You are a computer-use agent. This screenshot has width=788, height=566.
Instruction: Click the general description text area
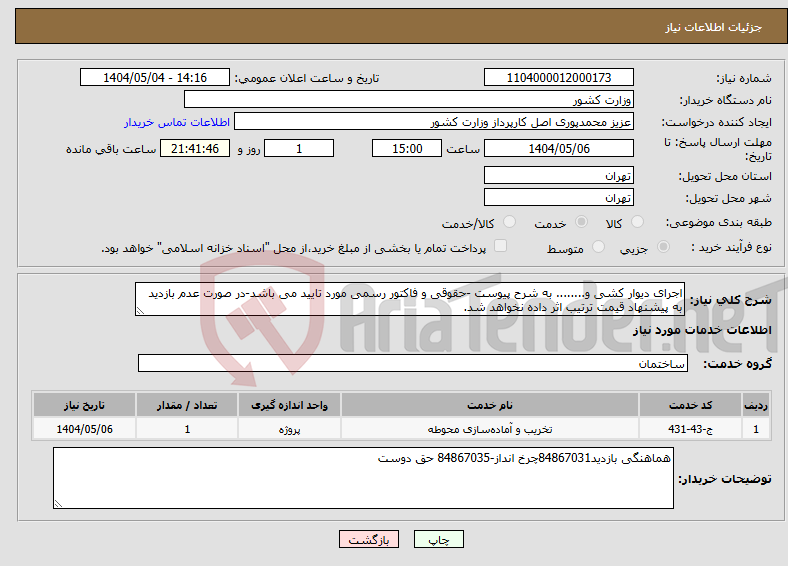click(410, 299)
